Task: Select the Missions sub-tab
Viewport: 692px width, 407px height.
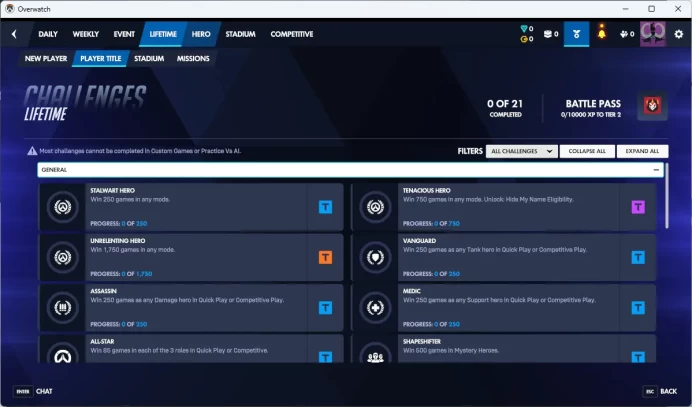Action: (x=193, y=58)
